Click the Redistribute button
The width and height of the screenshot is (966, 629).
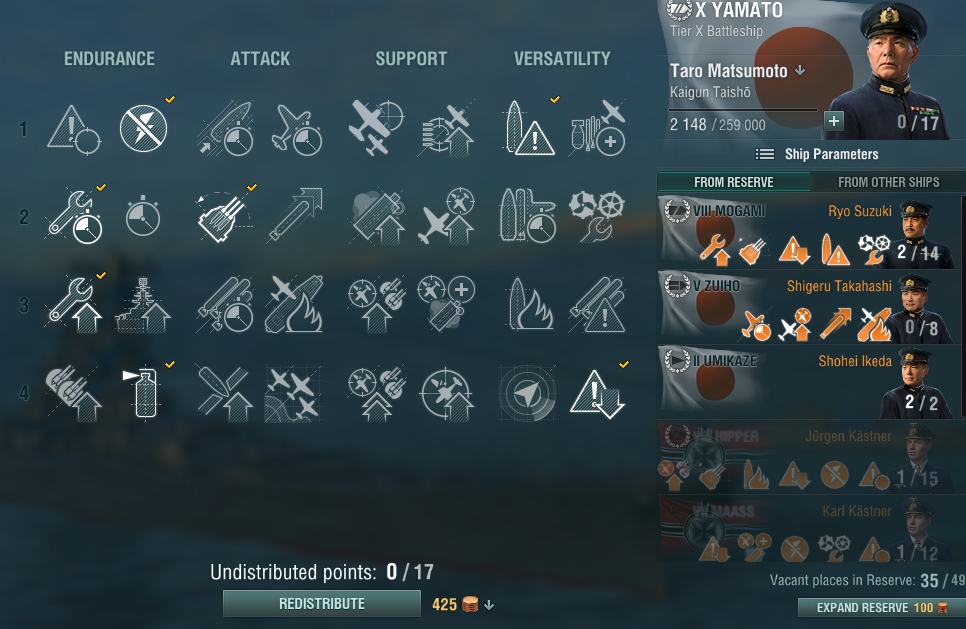click(x=322, y=604)
